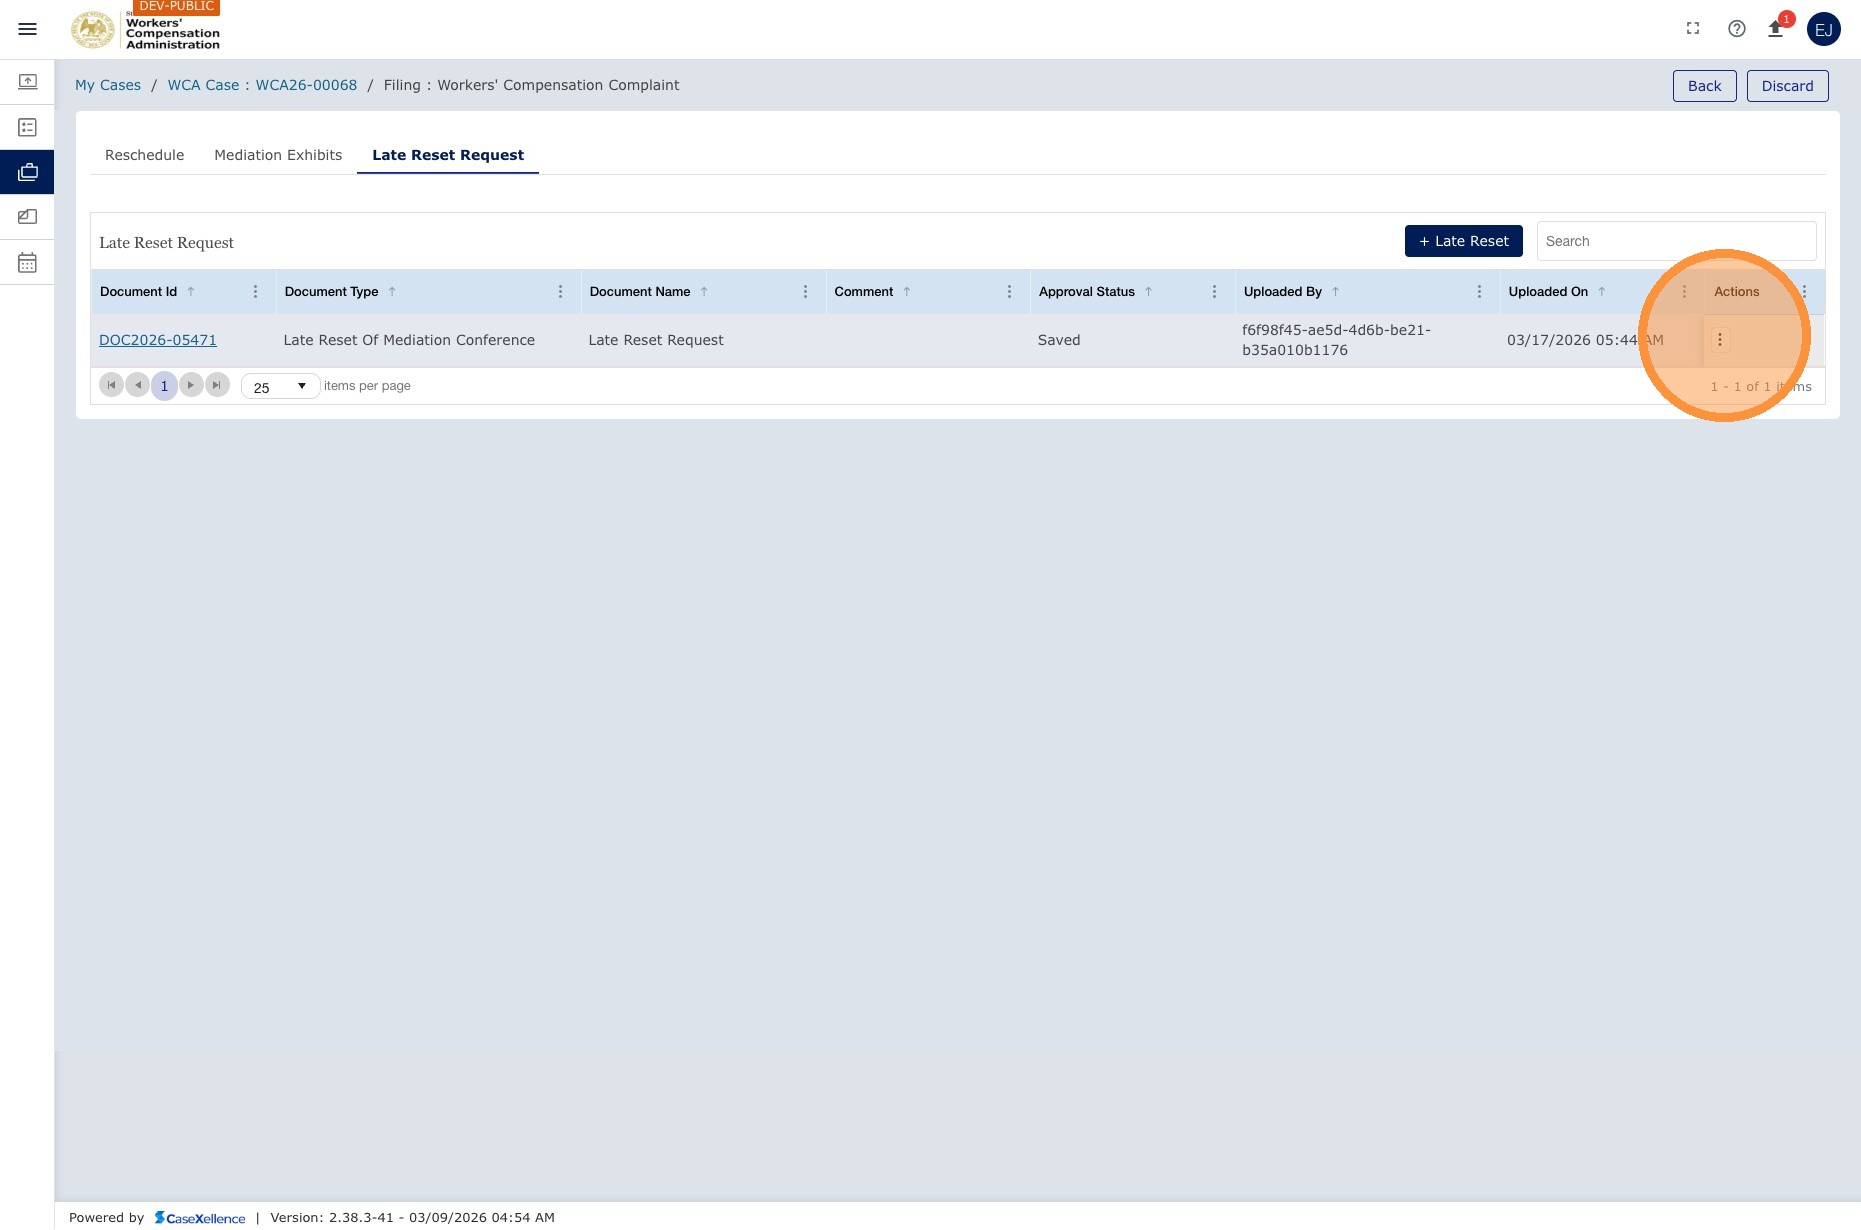1861x1230 pixels.
Task: Open Document Id column menu
Action: [255, 292]
